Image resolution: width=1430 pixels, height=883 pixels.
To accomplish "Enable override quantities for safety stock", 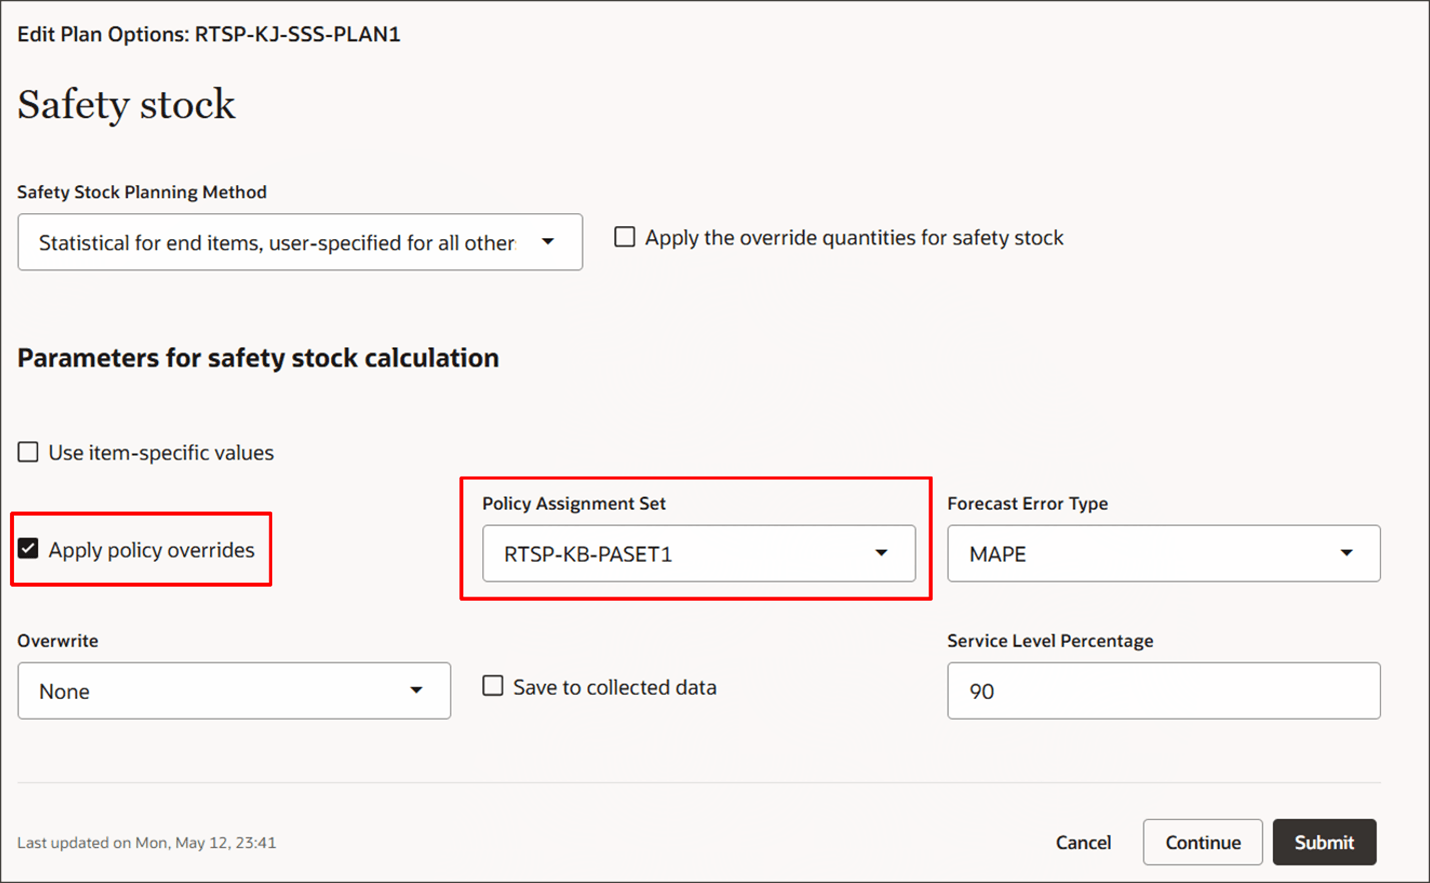I will (624, 236).
